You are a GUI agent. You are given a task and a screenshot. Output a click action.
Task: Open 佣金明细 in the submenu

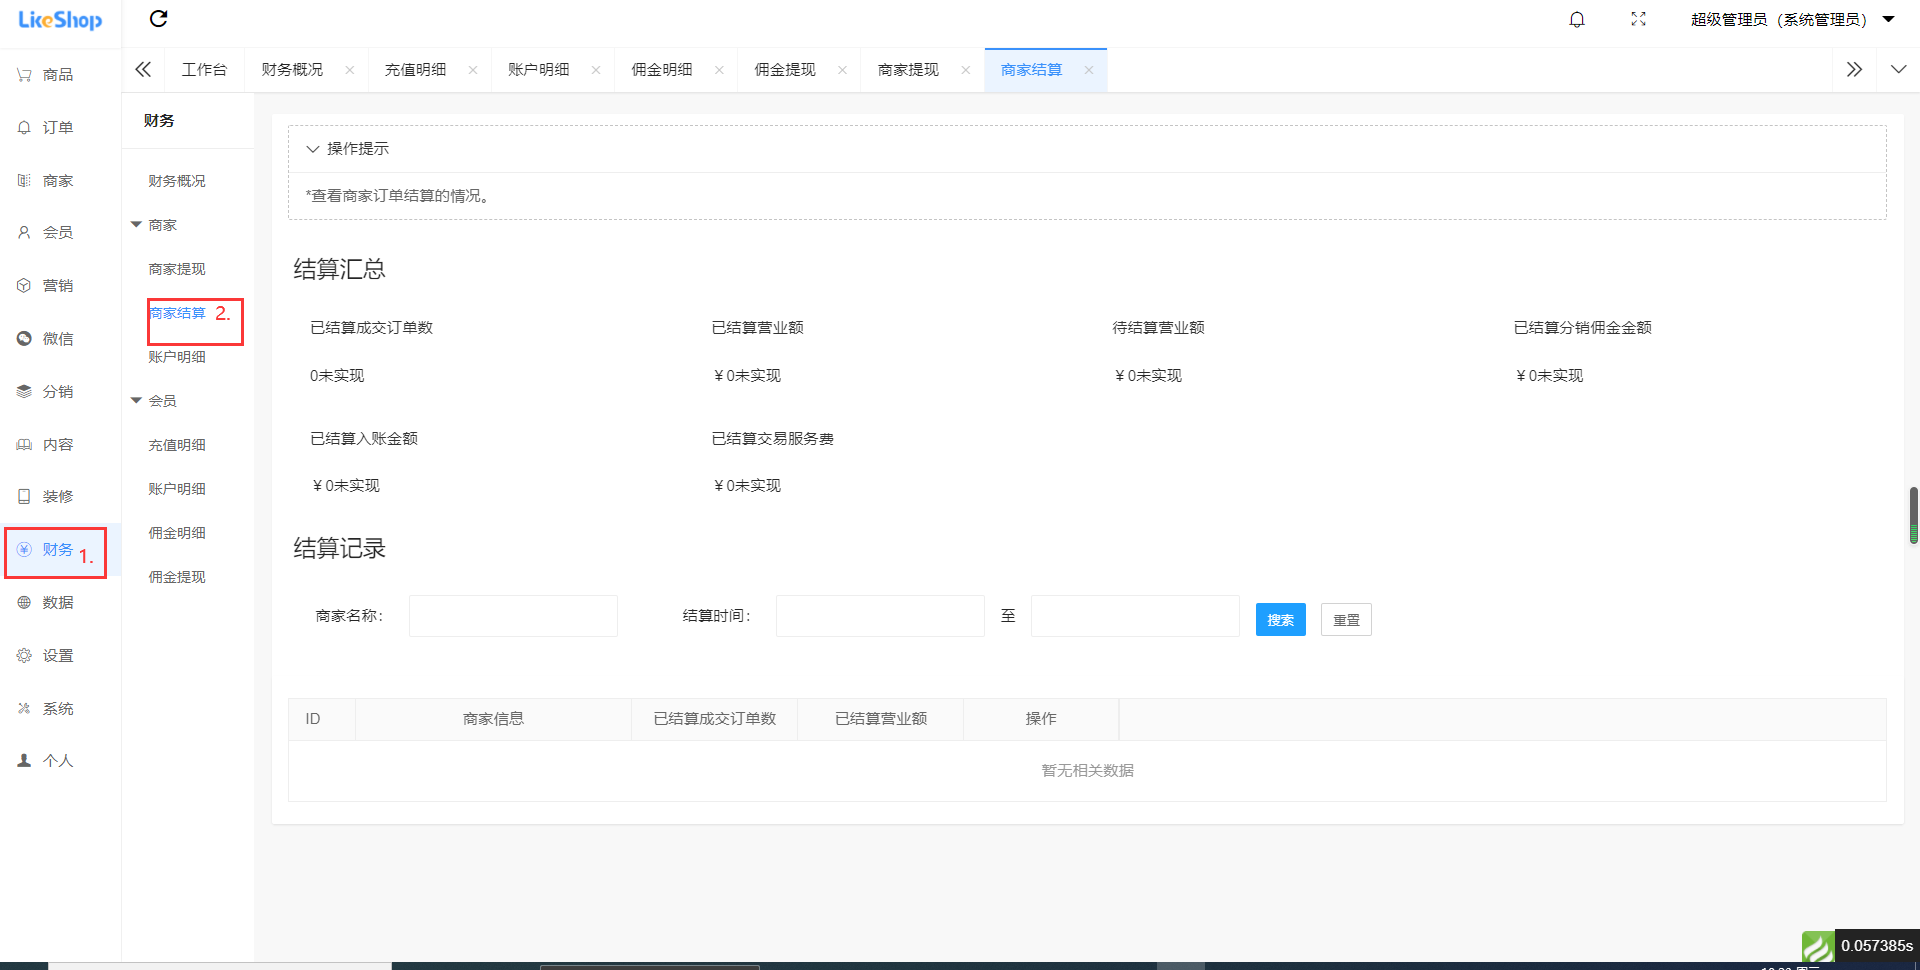tap(177, 533)
